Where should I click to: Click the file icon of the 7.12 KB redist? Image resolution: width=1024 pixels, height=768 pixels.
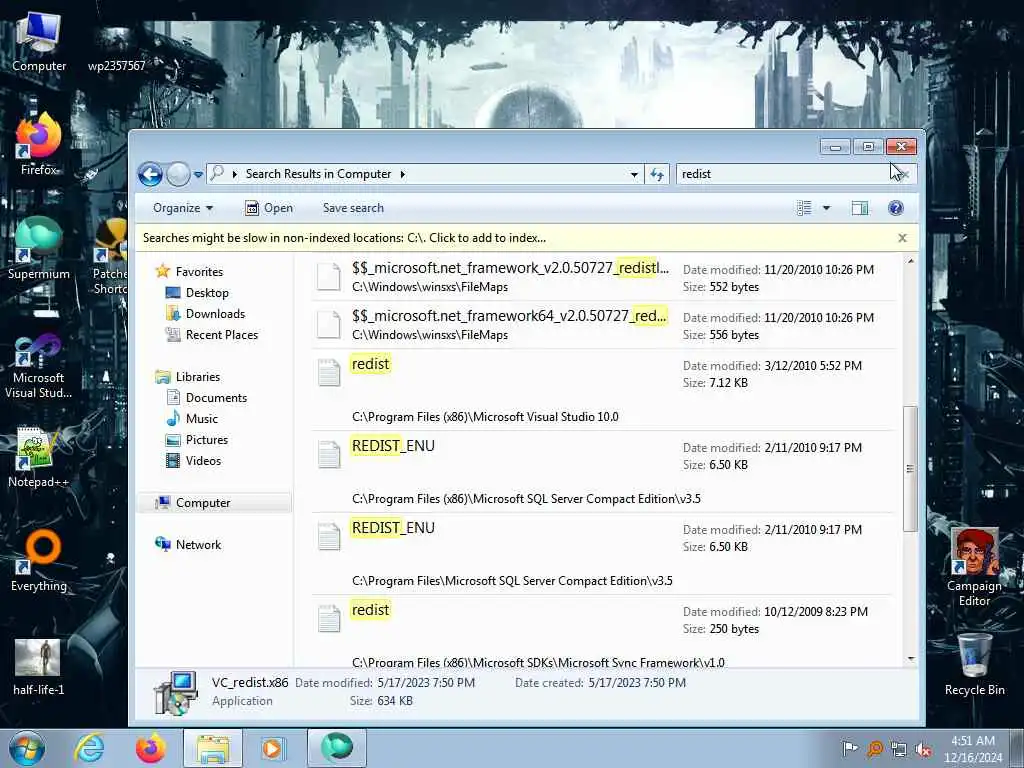(x=329, y=372)
